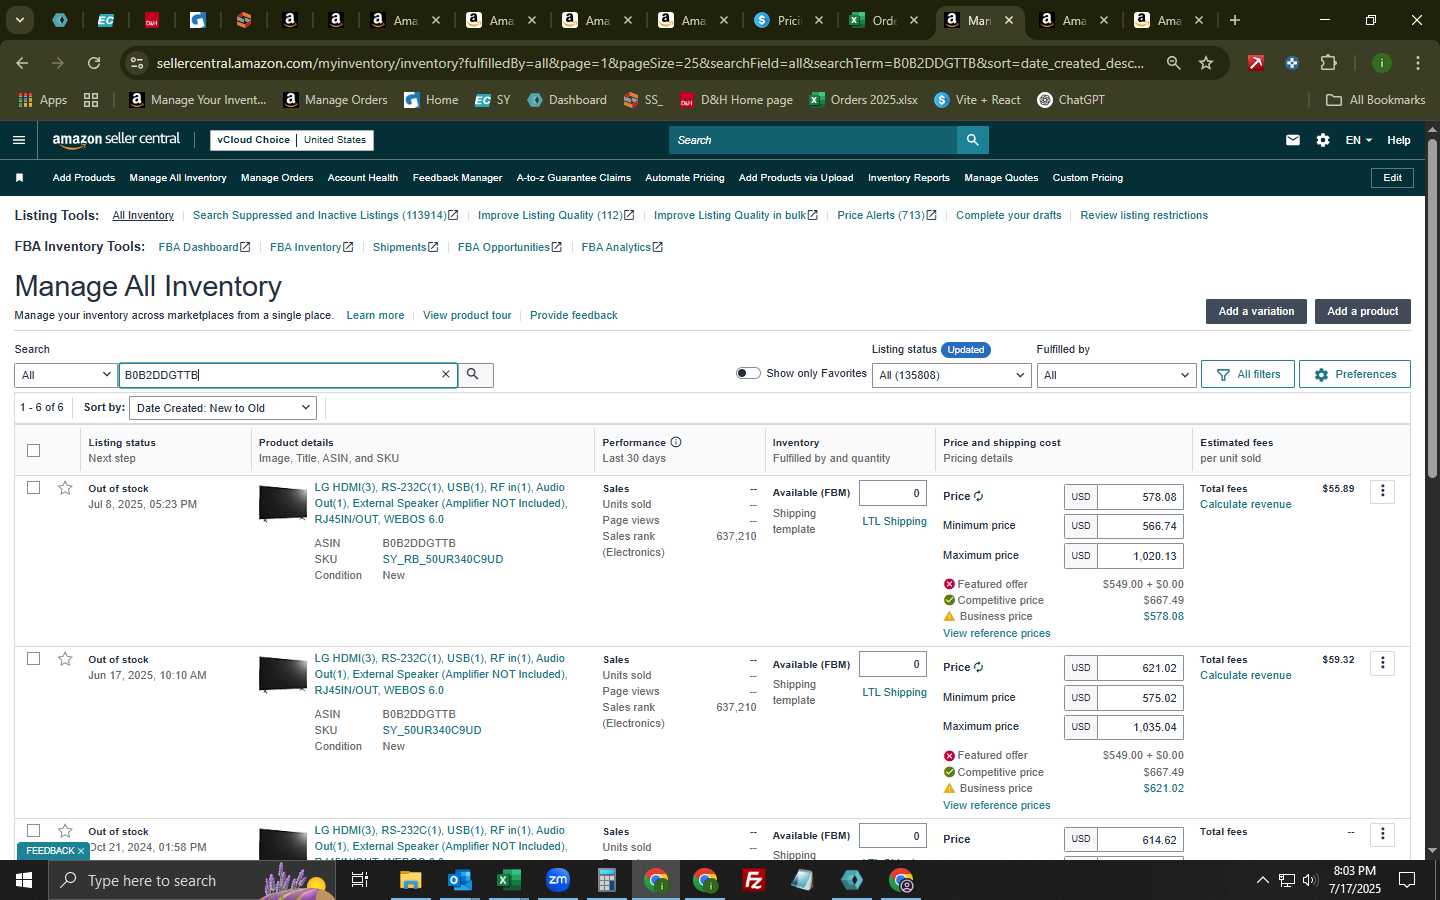This screenshot has width=1440, height=900.
Task: Open the Sort by Date Created dropdown
Action: pyautogui.click(x=223, y=408)
